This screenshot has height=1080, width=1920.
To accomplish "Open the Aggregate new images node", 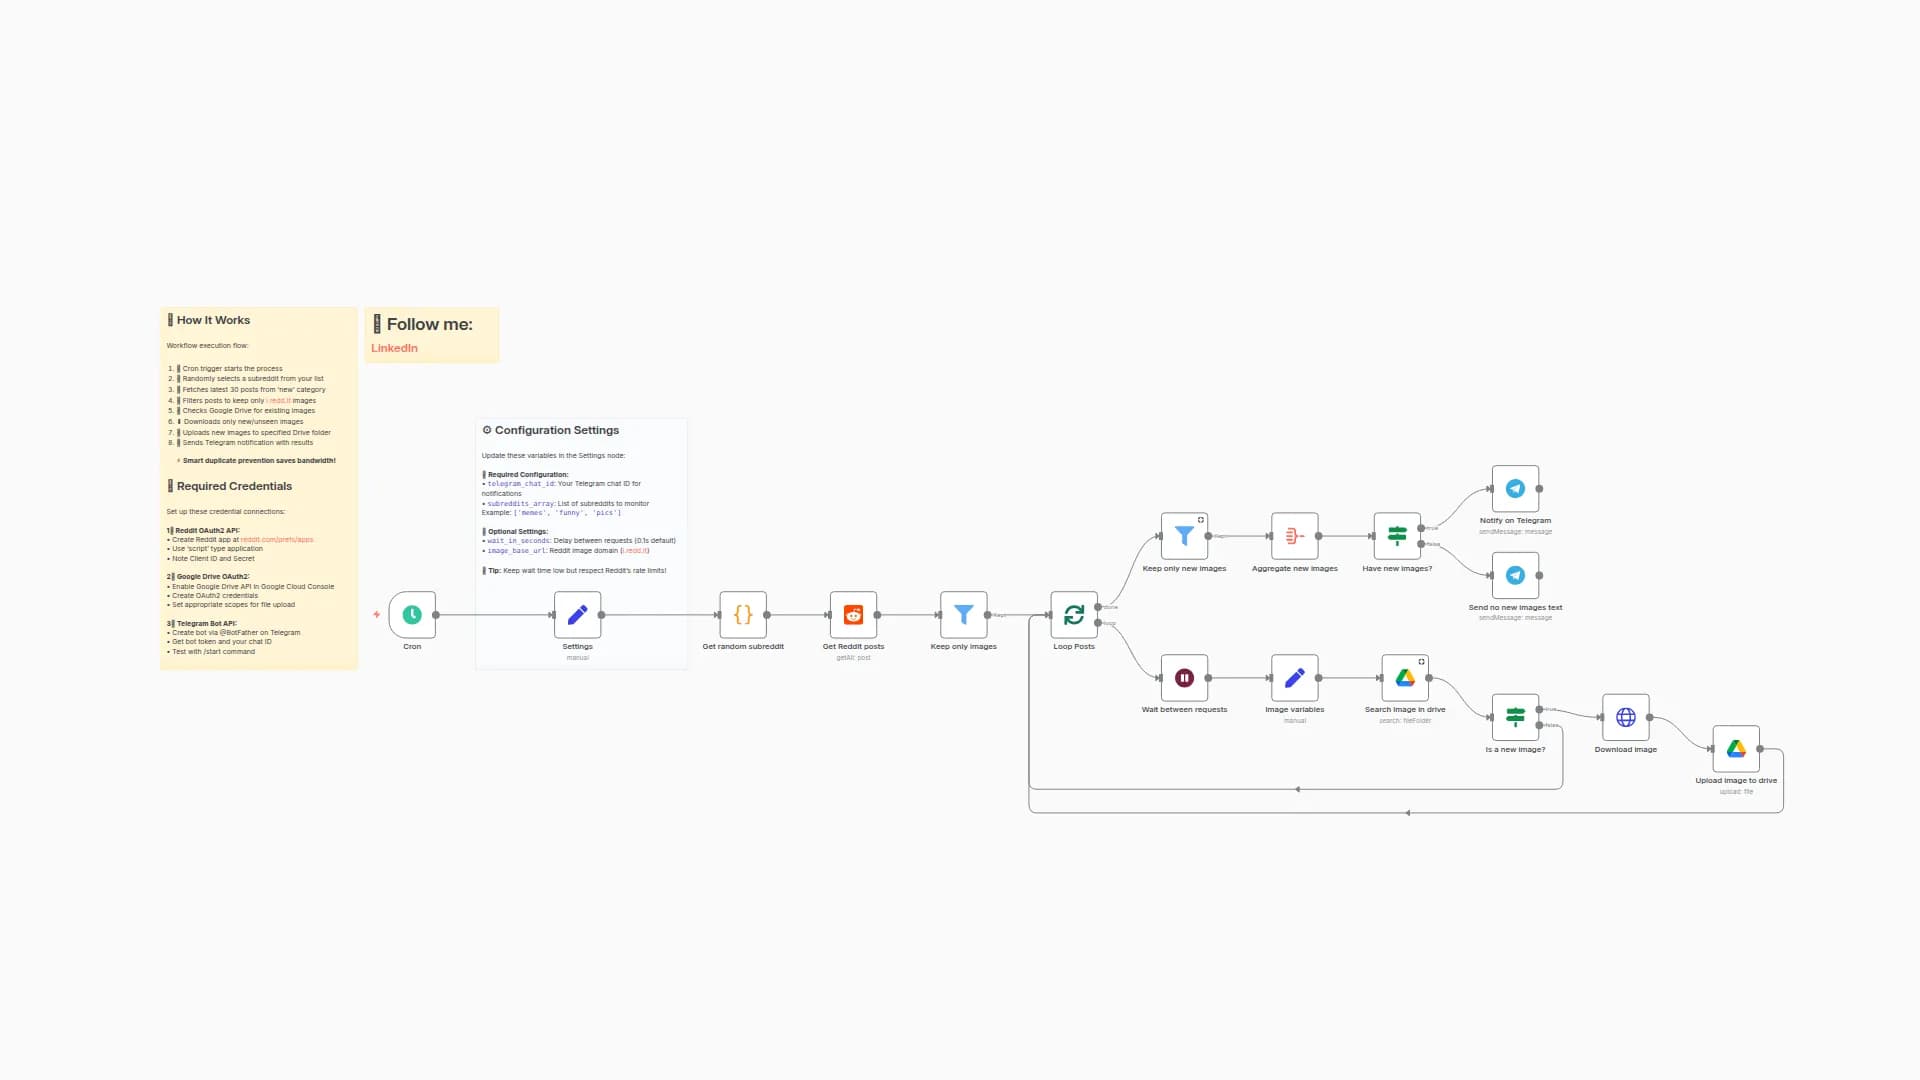I will tap(1294, 536).
